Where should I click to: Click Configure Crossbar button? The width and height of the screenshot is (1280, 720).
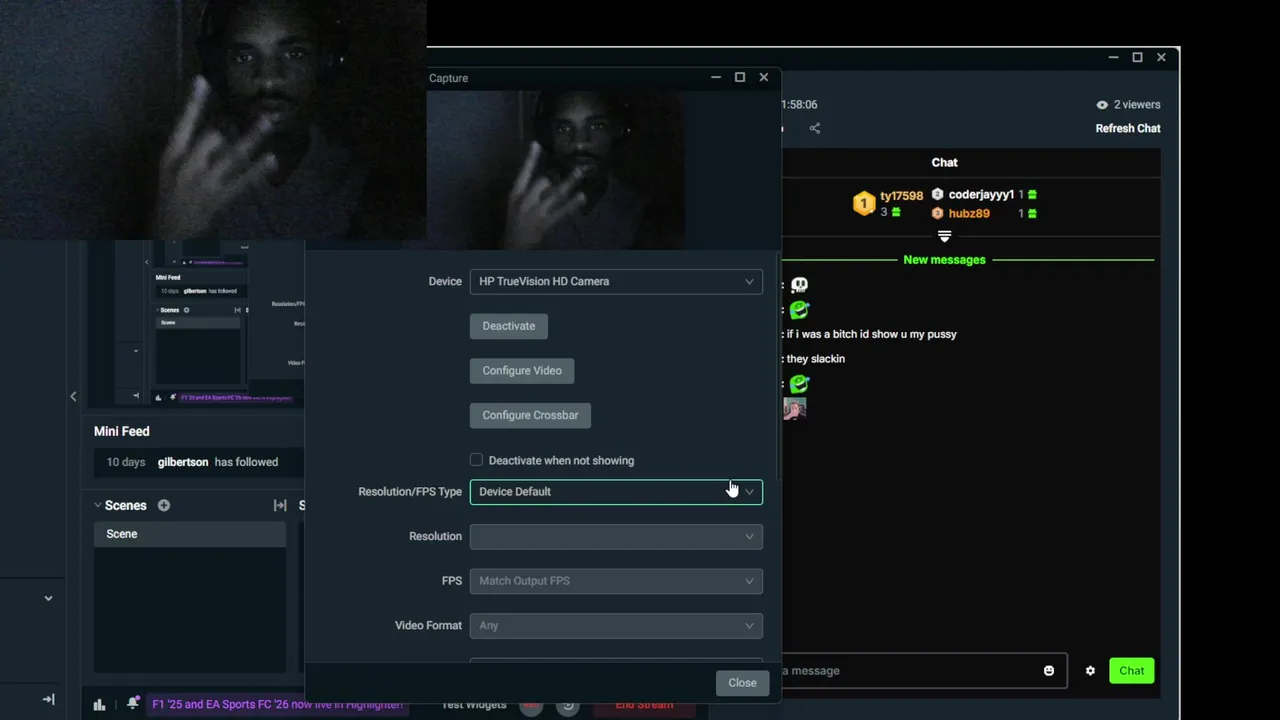tap(530, 415)
